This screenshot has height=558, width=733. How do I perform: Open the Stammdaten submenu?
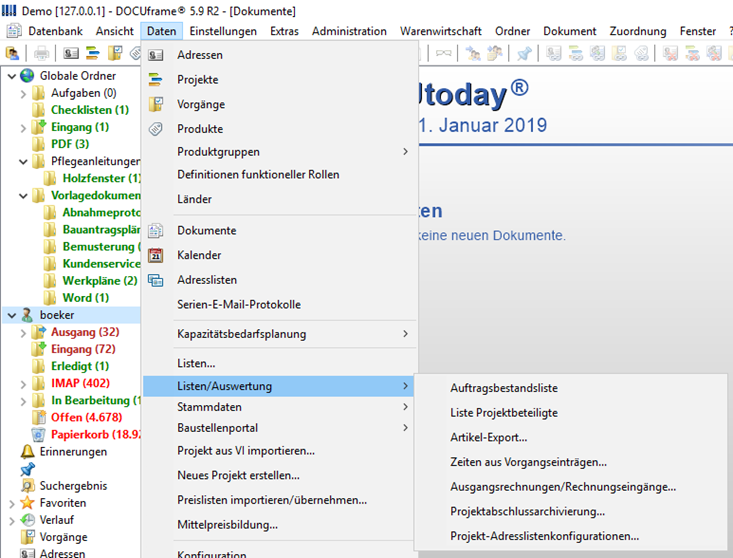tap(279, 407)
